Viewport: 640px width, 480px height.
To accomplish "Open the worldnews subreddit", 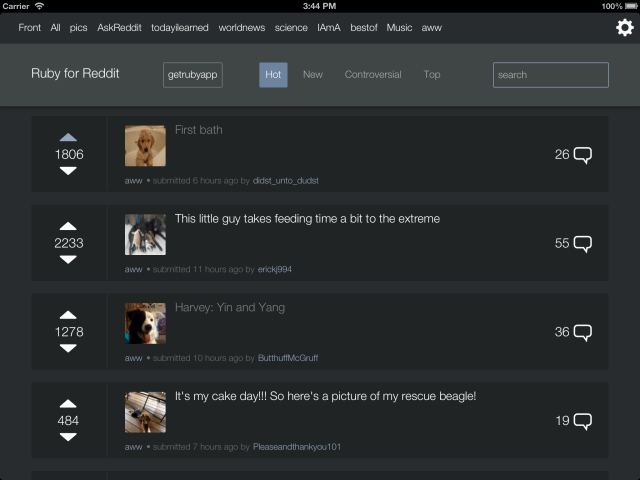I will pyautogui.click(x=241, y=28).
